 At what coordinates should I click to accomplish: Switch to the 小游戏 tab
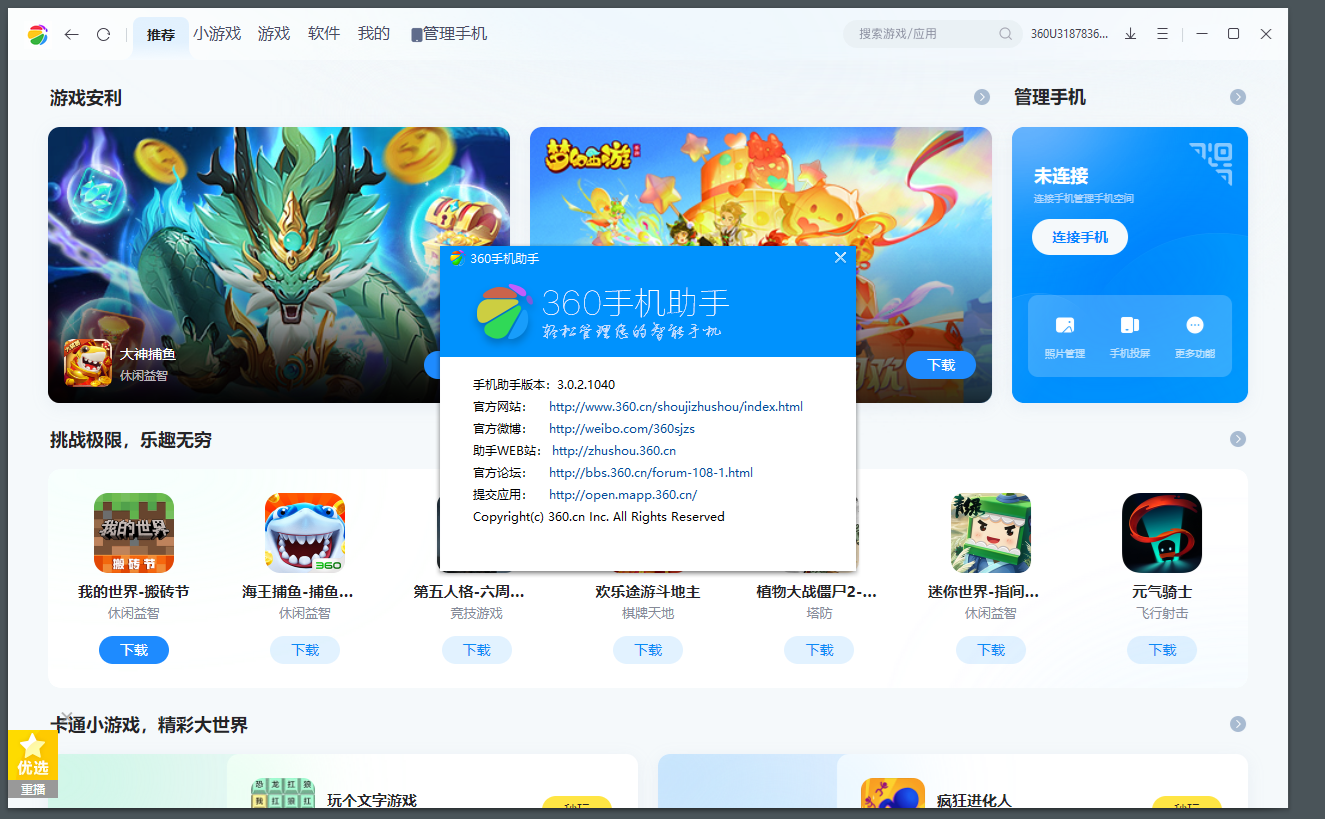tap(217, 33)
